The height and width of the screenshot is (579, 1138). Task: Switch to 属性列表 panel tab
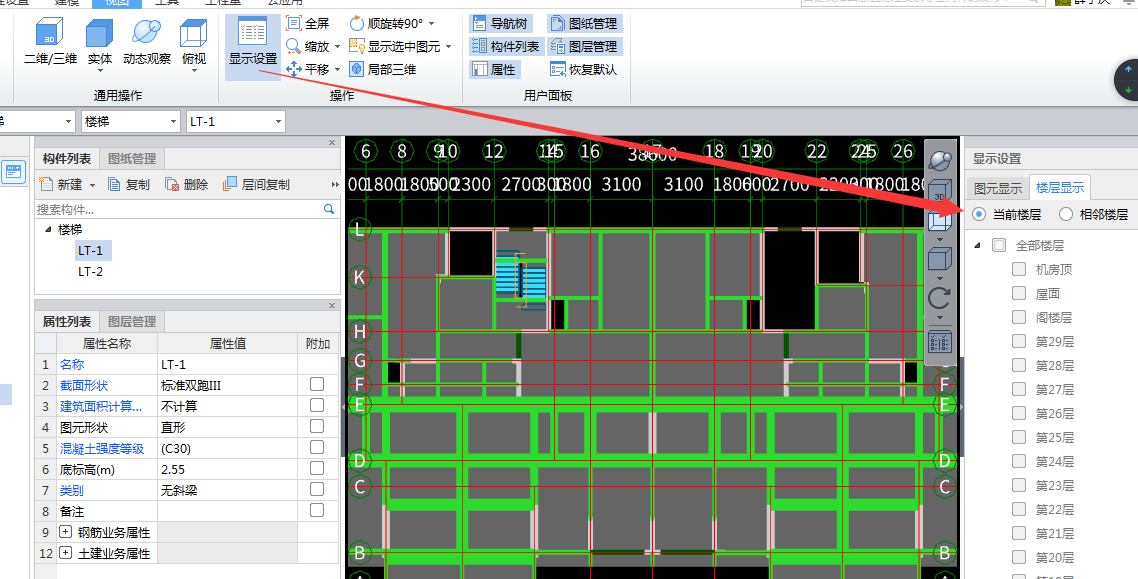click(67, 321)
